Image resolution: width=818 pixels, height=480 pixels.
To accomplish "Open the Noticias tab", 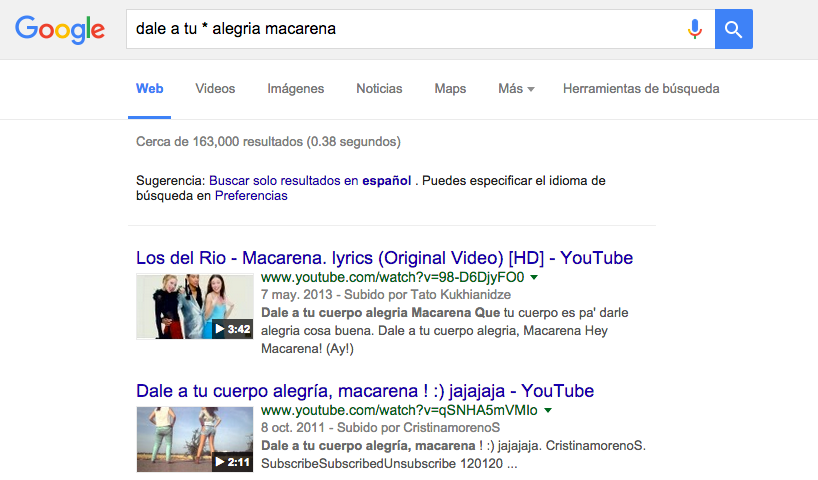I will 379,89.
